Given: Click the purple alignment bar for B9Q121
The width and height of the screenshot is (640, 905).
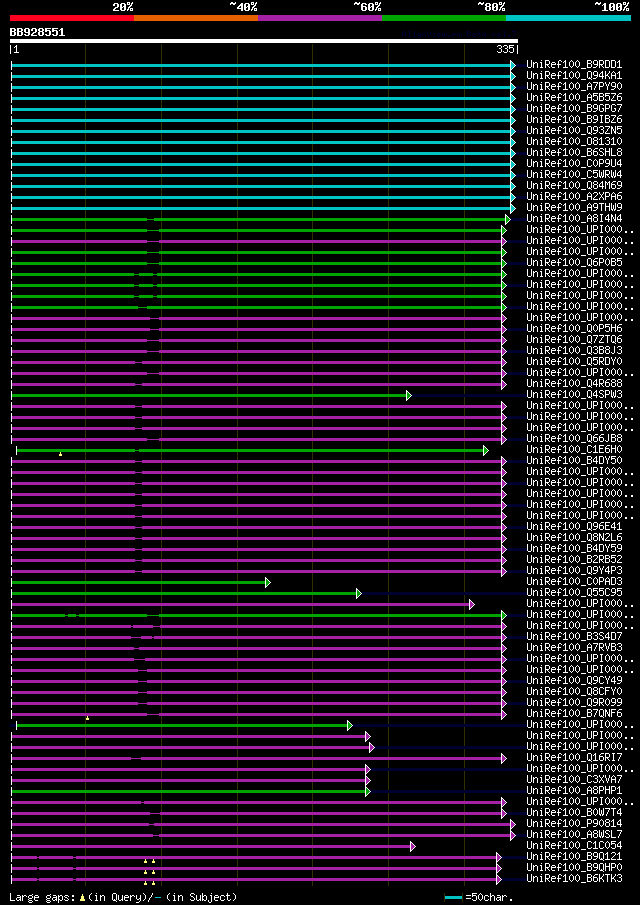Looking at the screenshot, I should tap(254, 858).
